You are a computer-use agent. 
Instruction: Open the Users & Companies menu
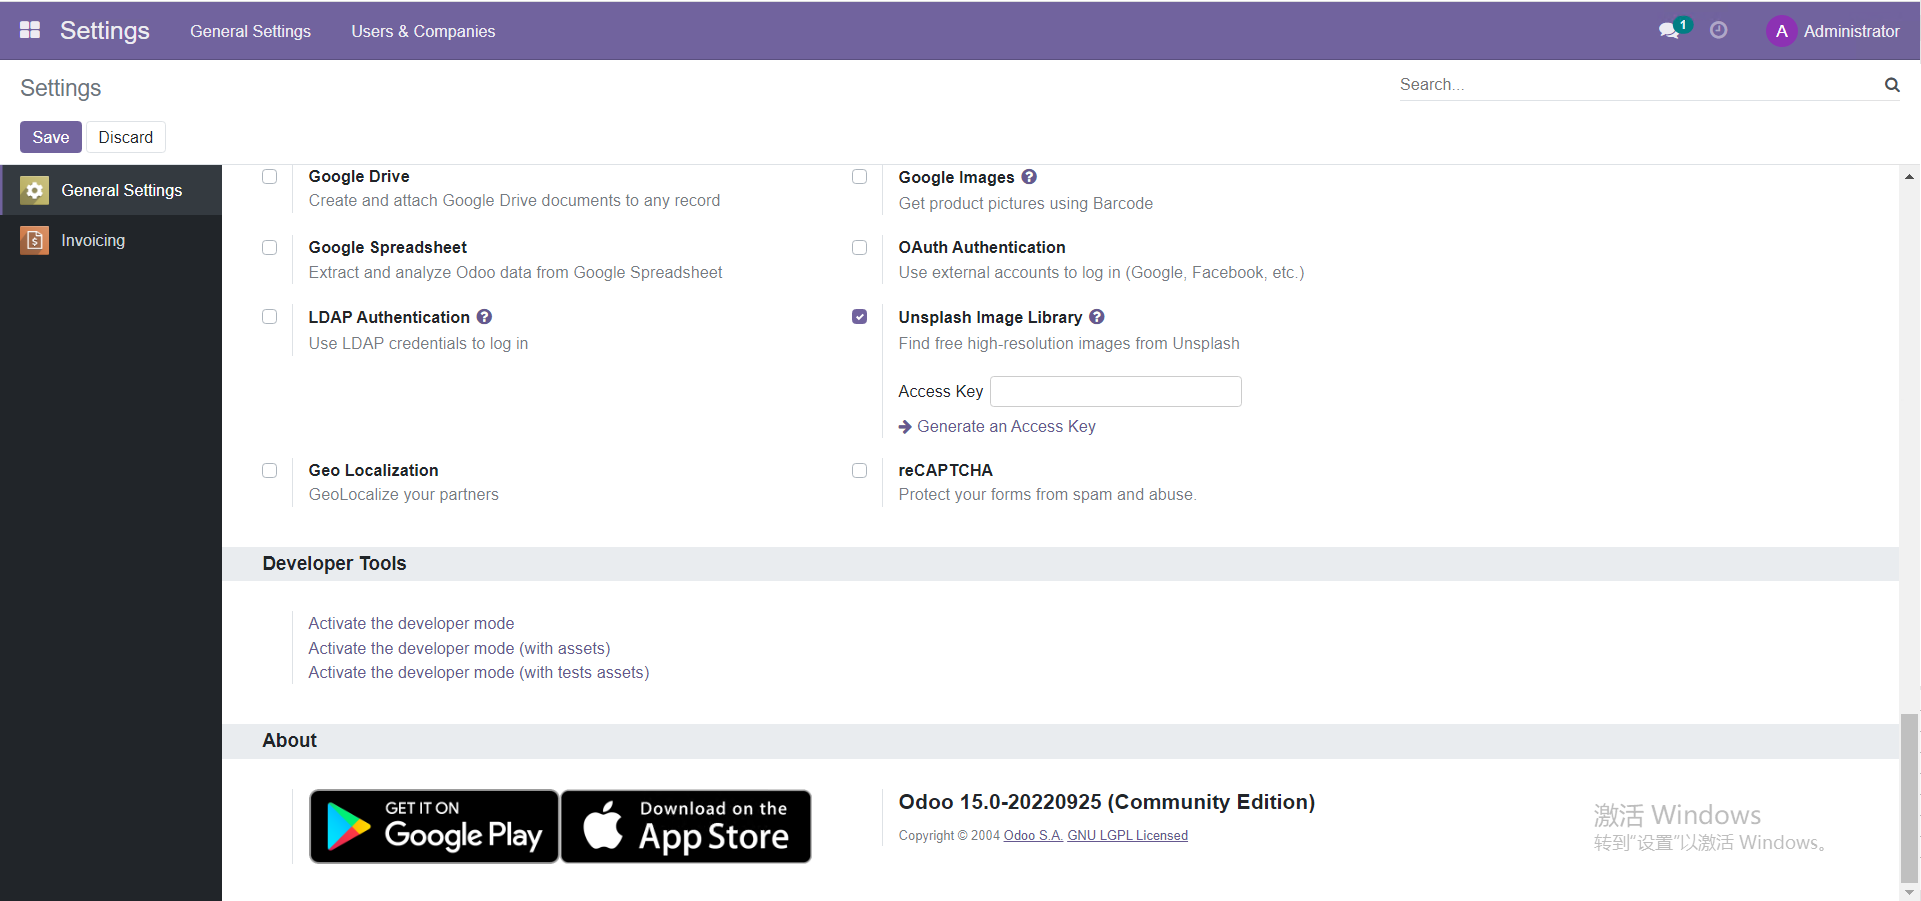tap(423, 31)
